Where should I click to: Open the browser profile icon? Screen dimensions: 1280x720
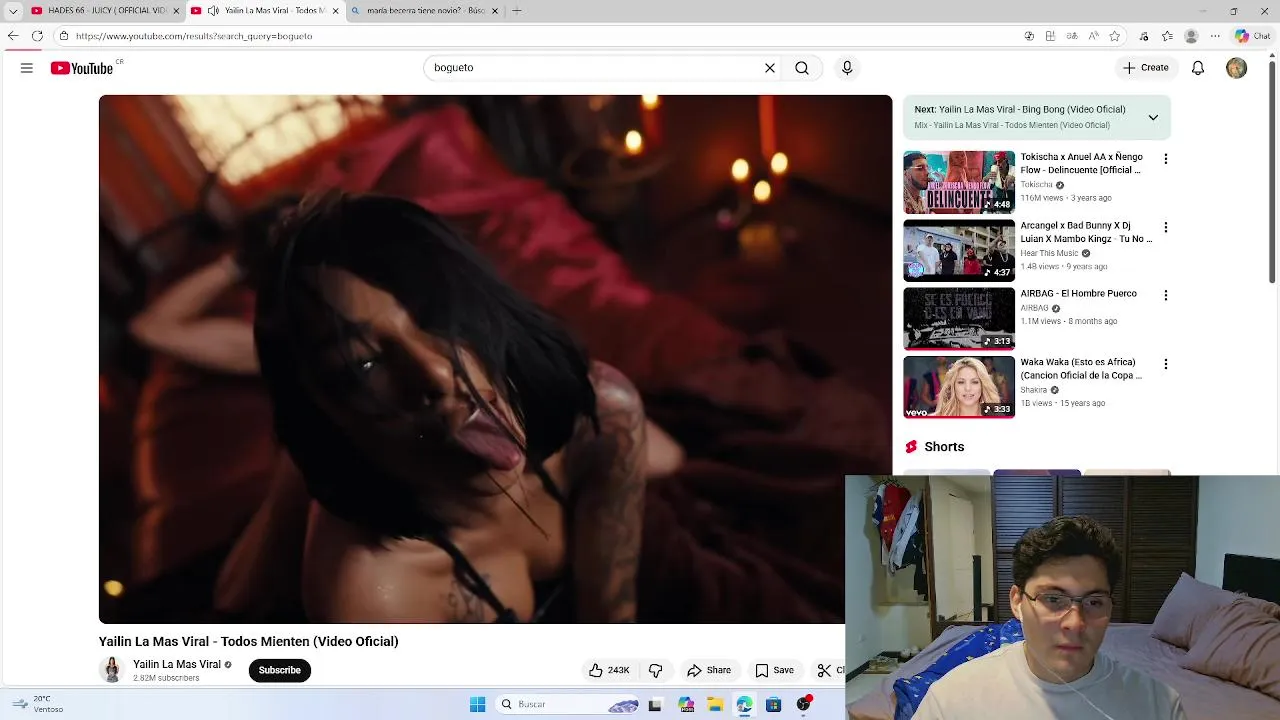[x=1191, y=36]
